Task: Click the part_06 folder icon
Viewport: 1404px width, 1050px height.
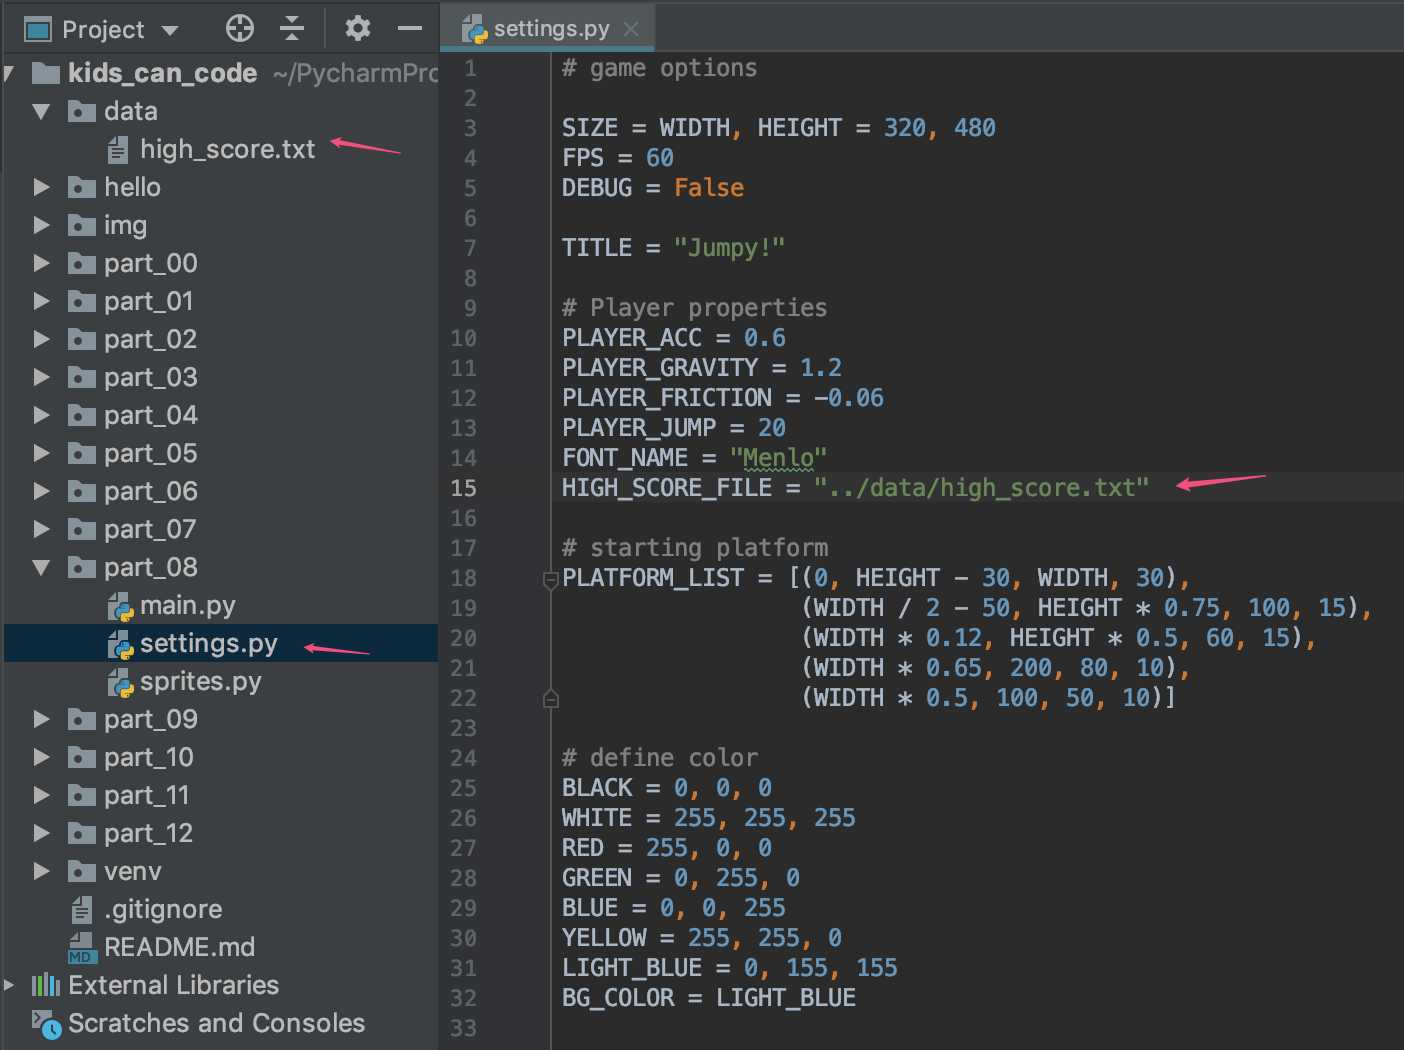Action: tap(82, 491)
